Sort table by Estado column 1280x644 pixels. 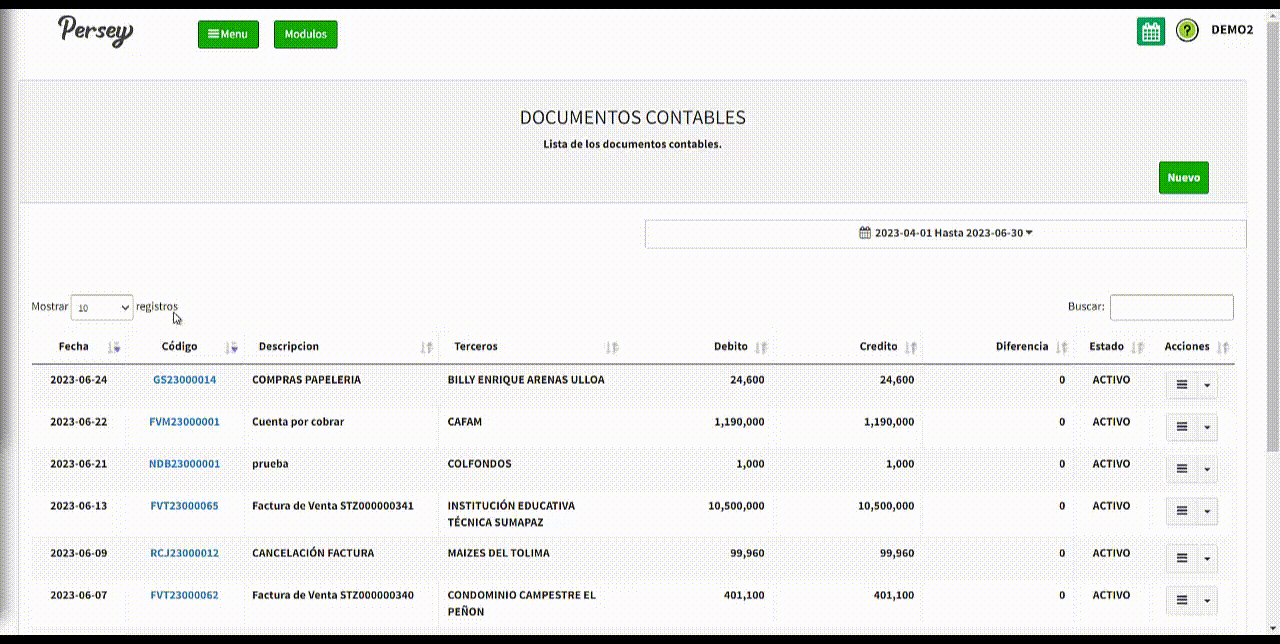pos(1107,347)
